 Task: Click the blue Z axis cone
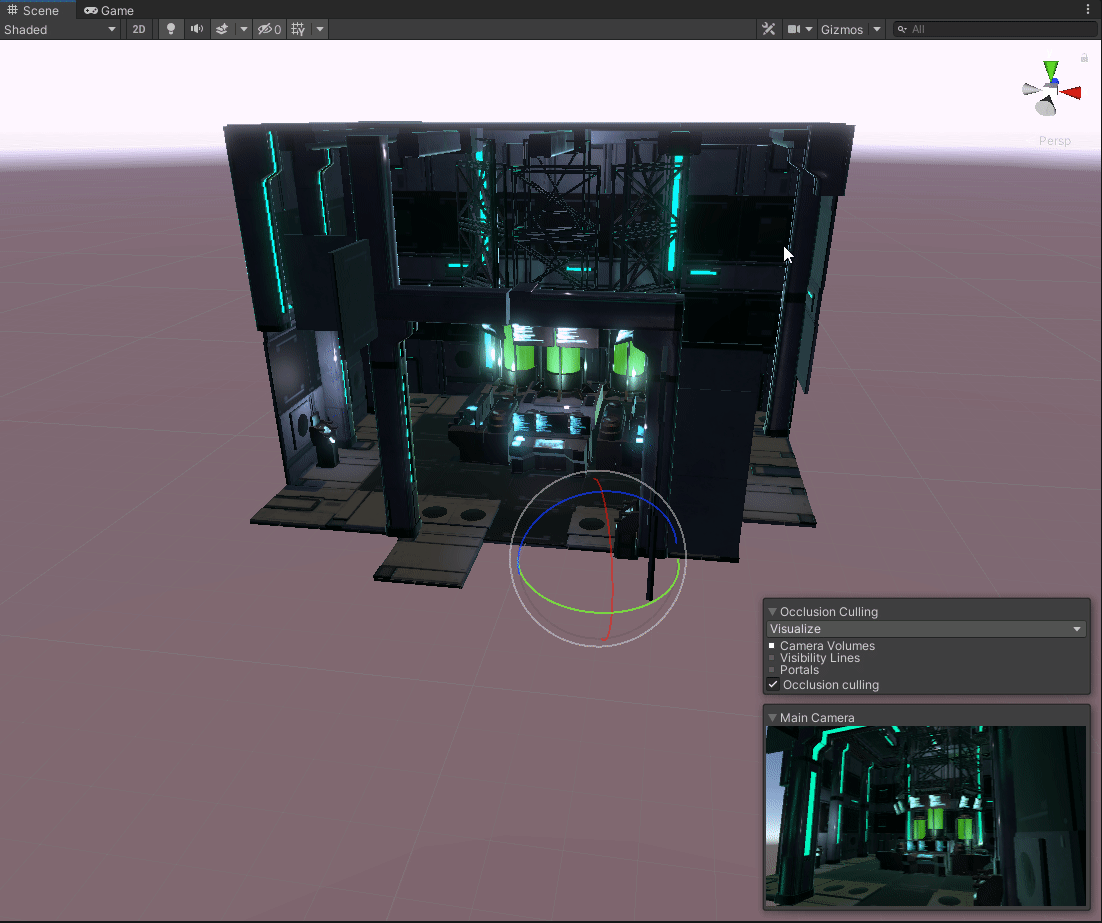pos(1055,82)
